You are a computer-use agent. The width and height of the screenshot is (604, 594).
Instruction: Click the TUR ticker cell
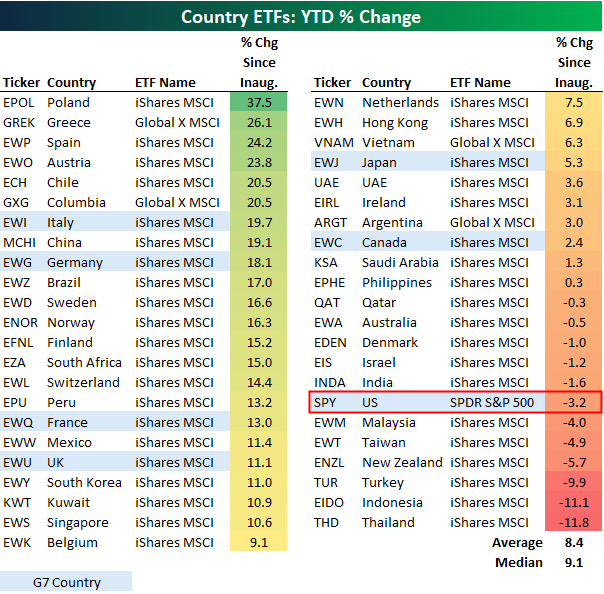click(x=327, y=482)
